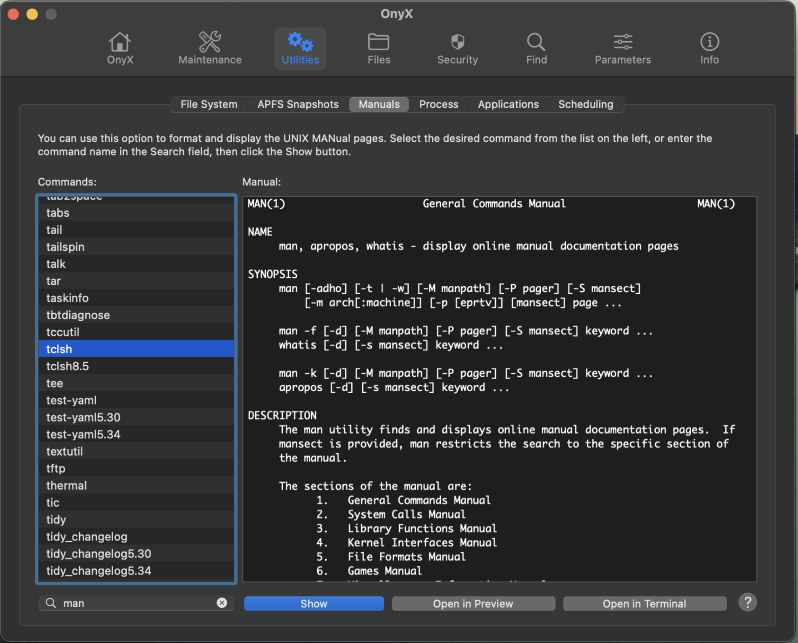The height and width of the screenshot is (643, 798).
Task: Click the DESCRIPTION heading in manual
Action: coord(282,415)
